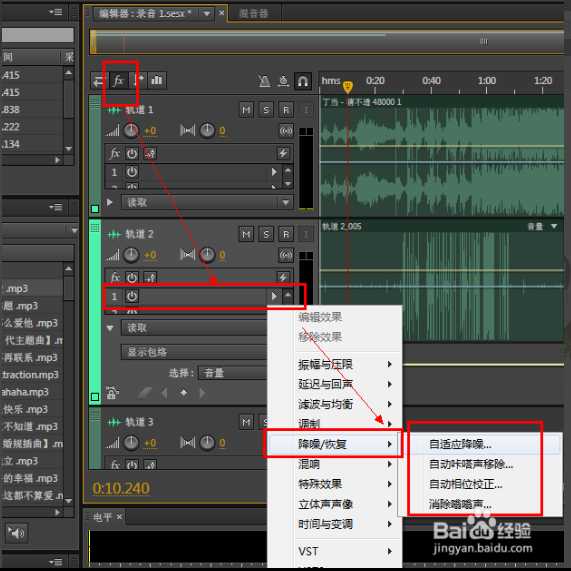
Task: Toggle track 2 fx rack power
Action: [x=132, y=278]
